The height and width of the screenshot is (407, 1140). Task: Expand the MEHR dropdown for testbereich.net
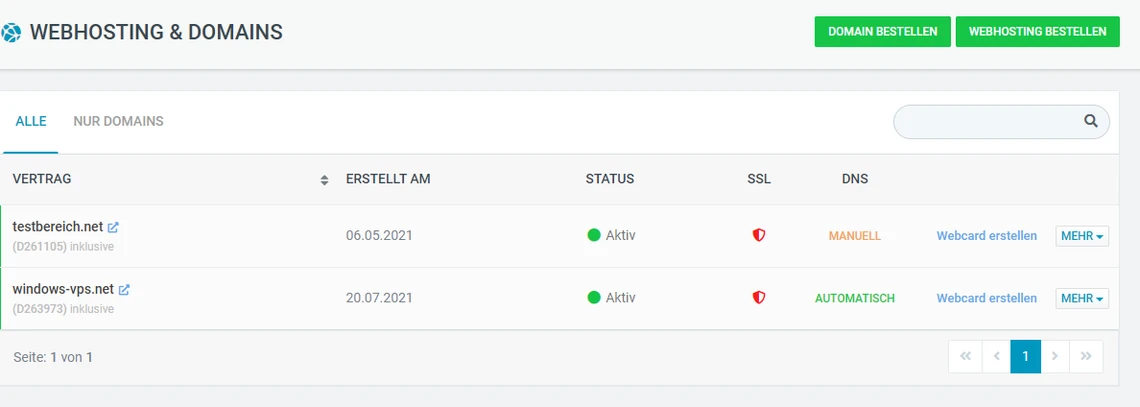[1082, 236]
